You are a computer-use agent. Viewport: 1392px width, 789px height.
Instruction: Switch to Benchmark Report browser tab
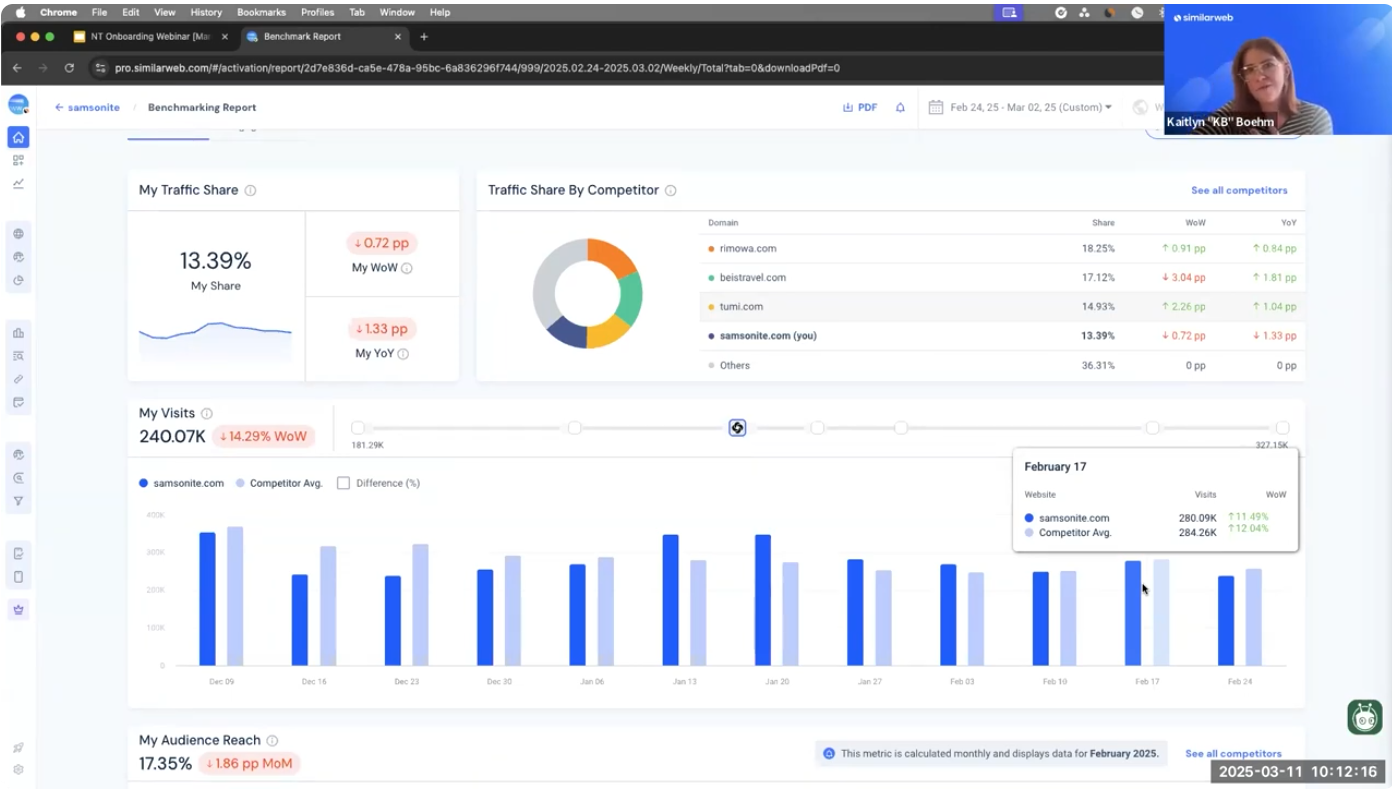coord(324,37)
